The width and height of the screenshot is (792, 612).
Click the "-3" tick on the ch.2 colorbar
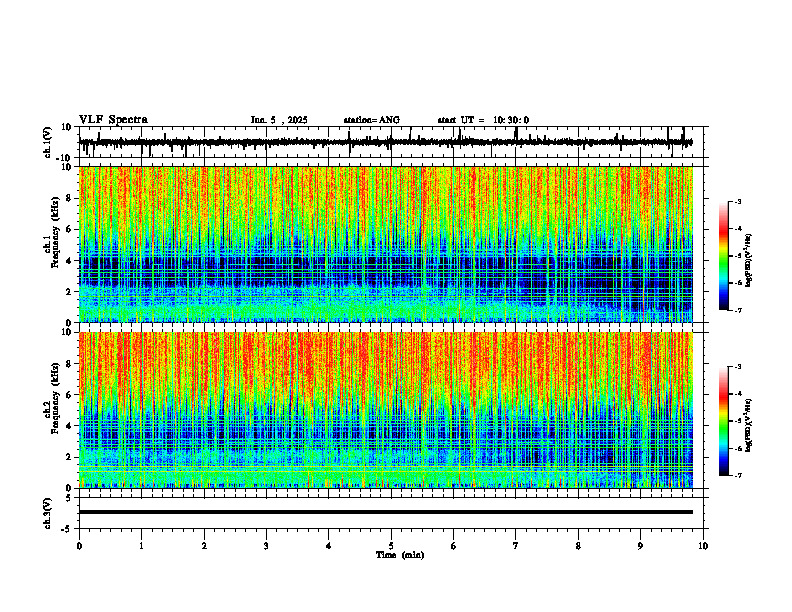pyautogui.click(x=738, y=367)
